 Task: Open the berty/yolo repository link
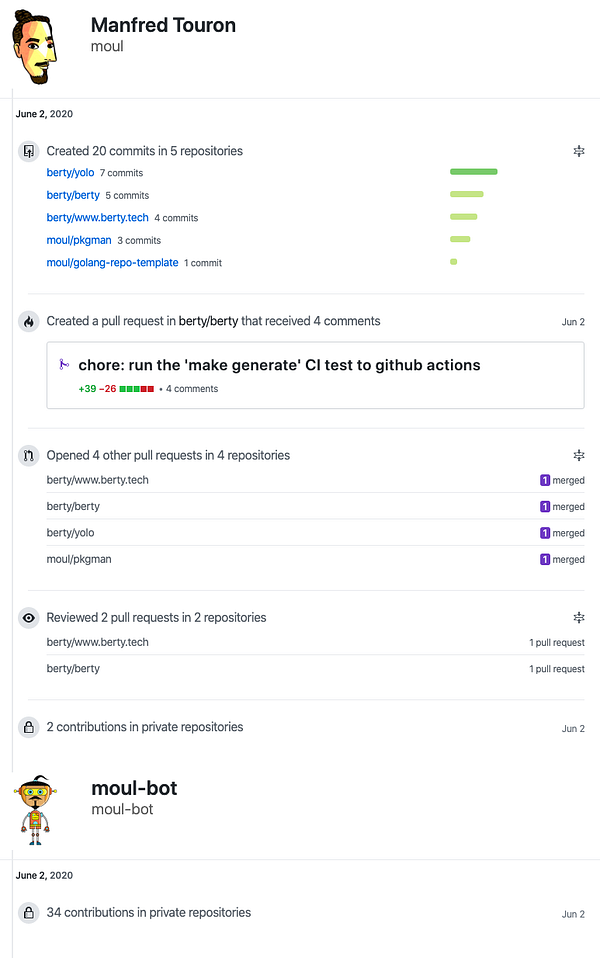(x=70, y=173)
